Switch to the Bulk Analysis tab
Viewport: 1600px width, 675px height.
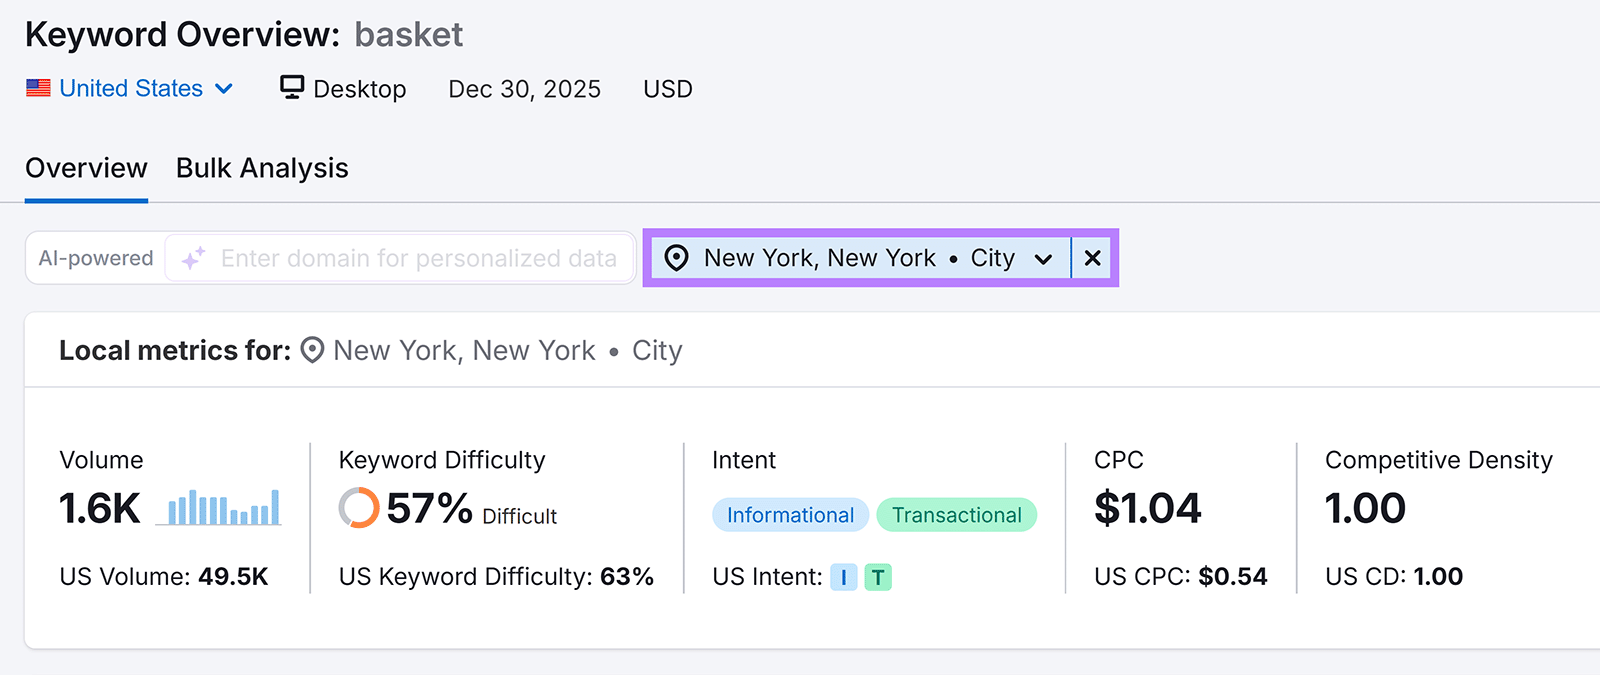[x=261, y=167]
